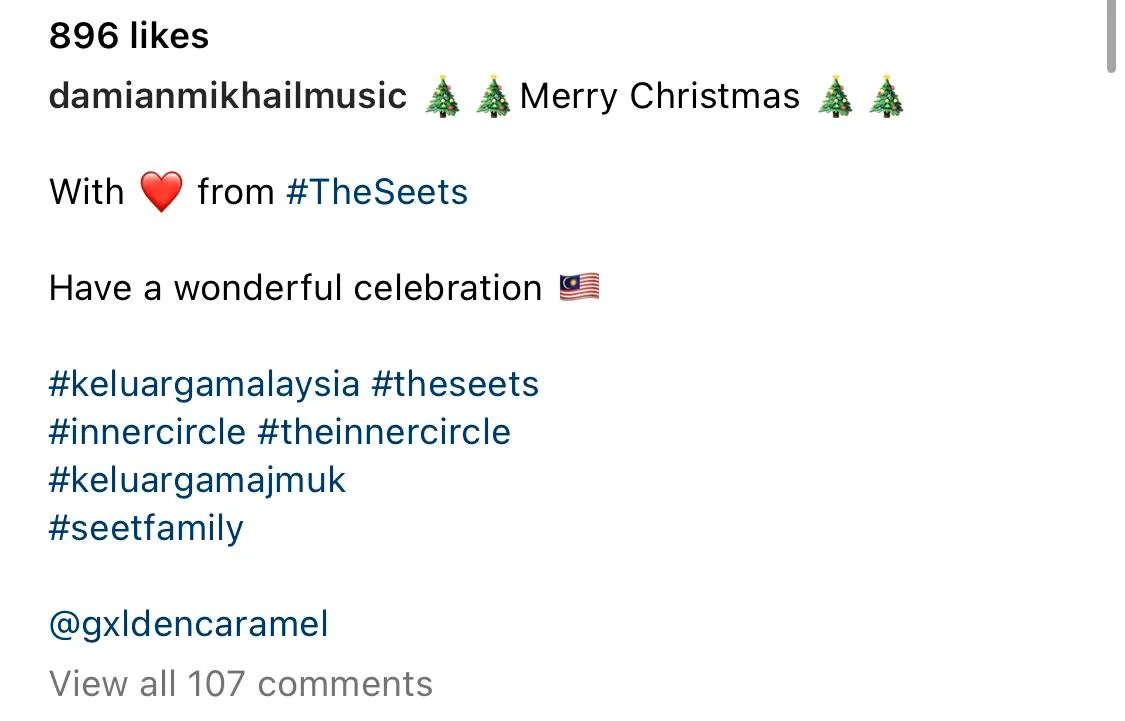Visit the #theinnercircle hashtag page
The height and width of the screenshot is (721, 1125).
pos(384,432)
